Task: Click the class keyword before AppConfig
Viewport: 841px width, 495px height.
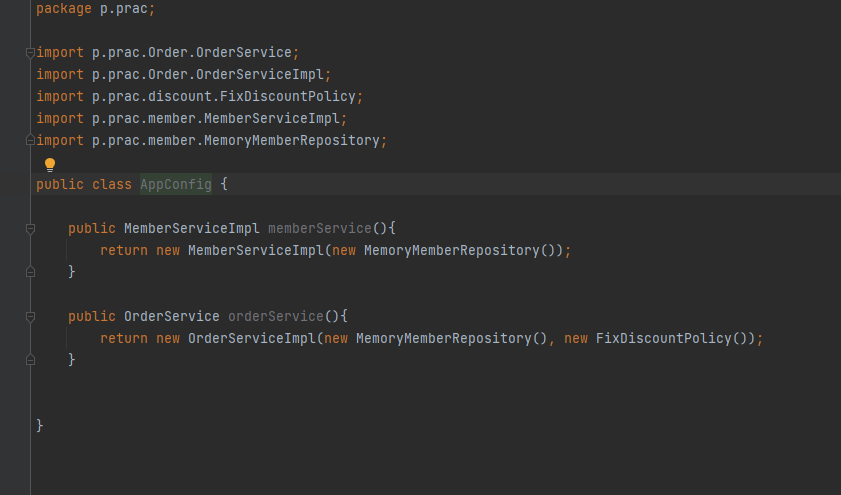Action: click(x=112, y=184)
